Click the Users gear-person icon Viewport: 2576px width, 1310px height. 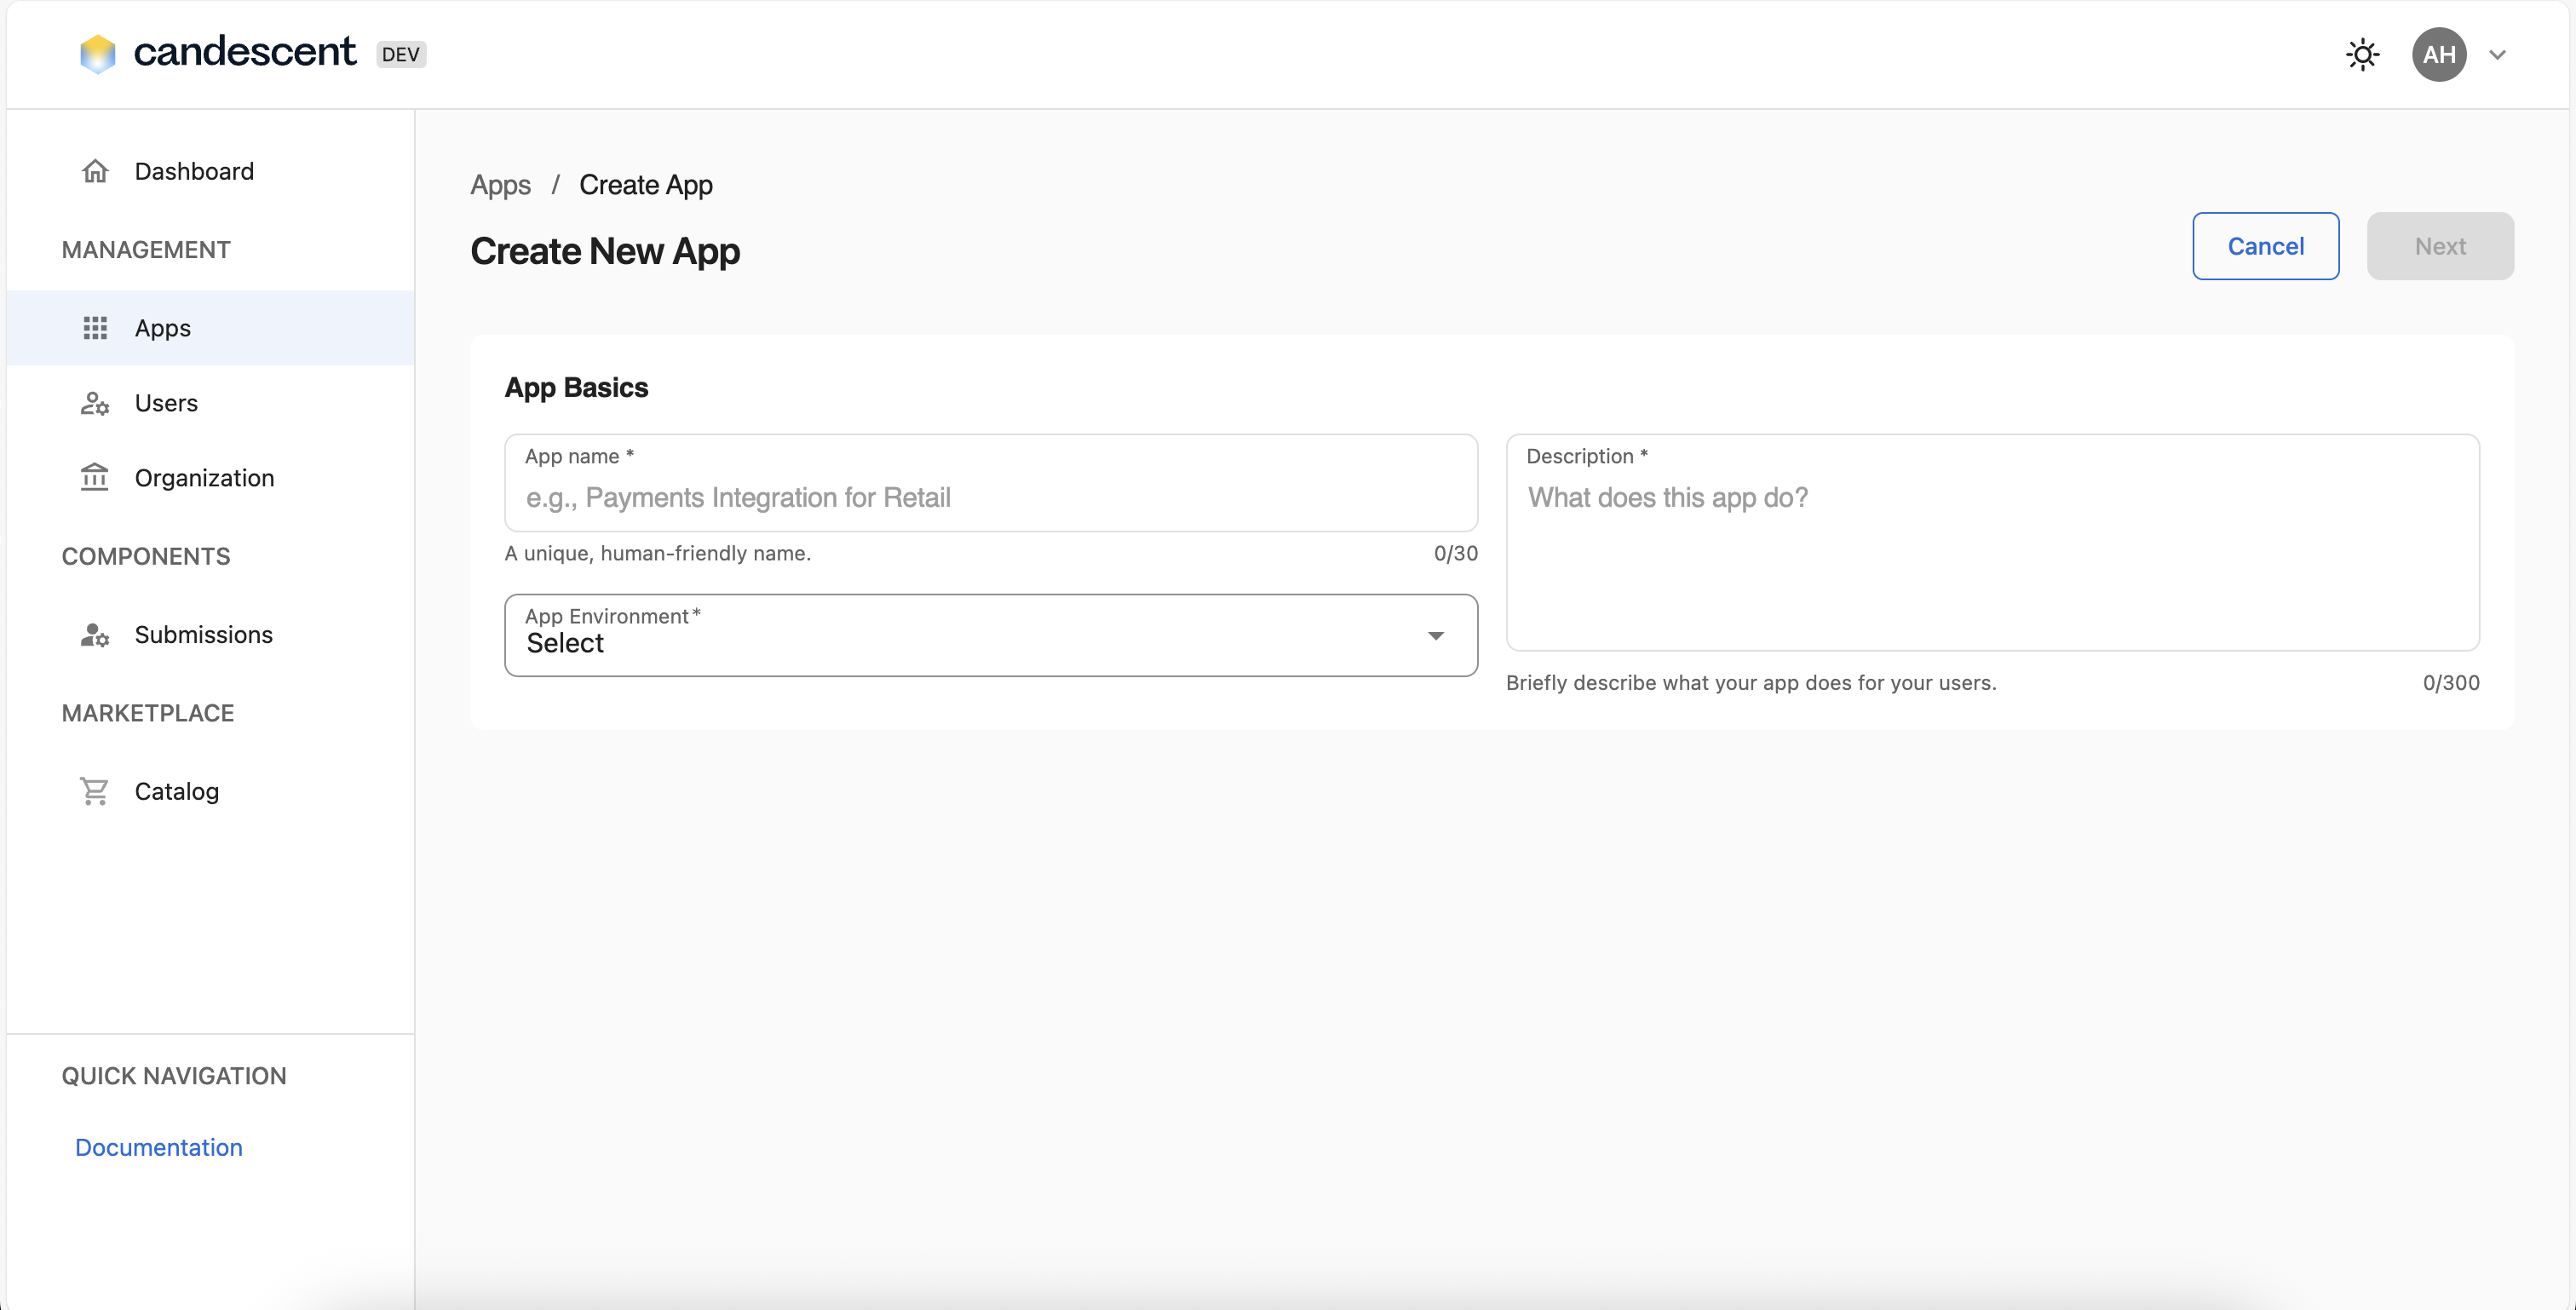click(95, 403)
